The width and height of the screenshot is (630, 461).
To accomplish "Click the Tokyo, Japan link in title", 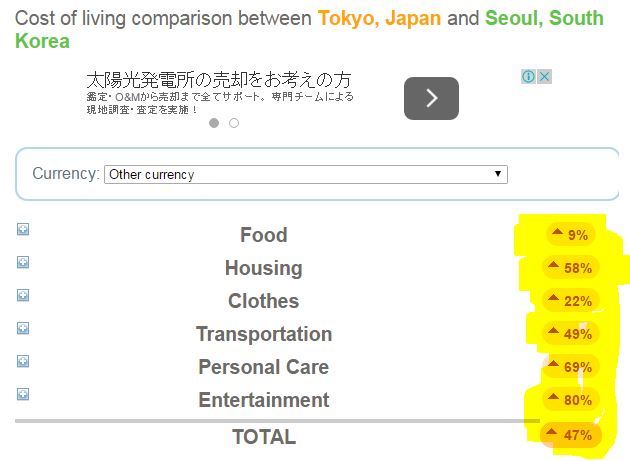I will [x=379, y=18].
